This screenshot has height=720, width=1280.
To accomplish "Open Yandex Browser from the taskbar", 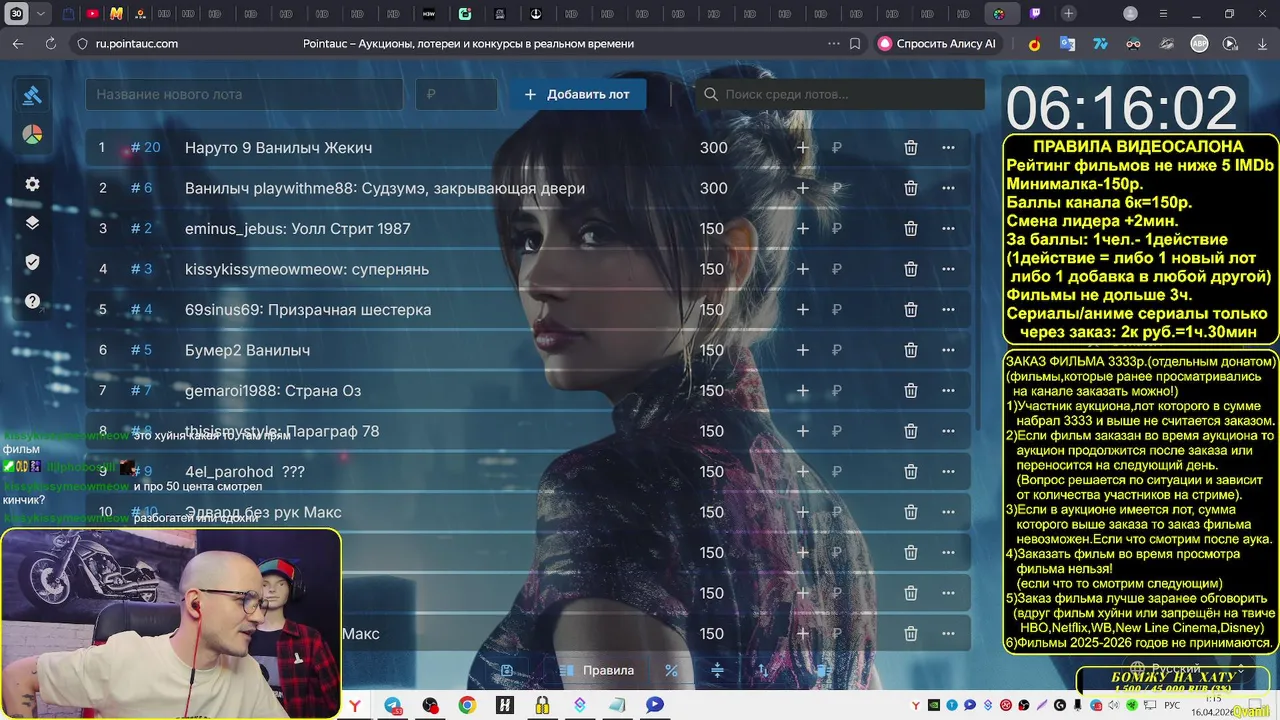I will point(355,705).
